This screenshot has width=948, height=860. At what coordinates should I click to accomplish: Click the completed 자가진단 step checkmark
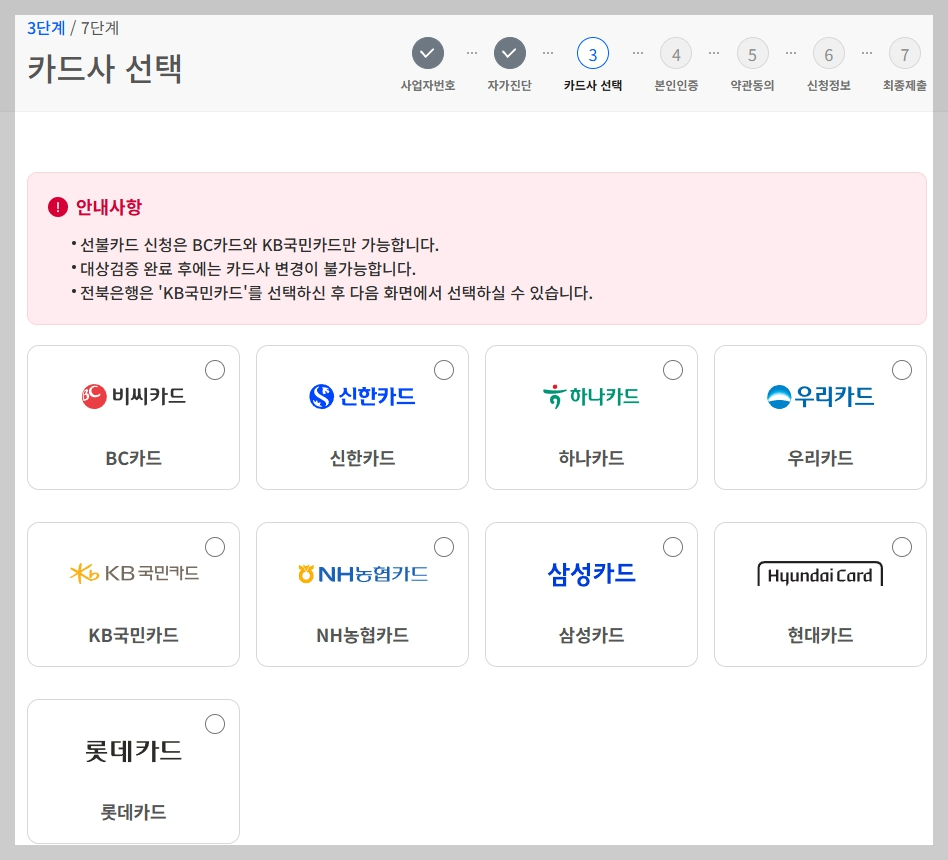coord(510,53)
